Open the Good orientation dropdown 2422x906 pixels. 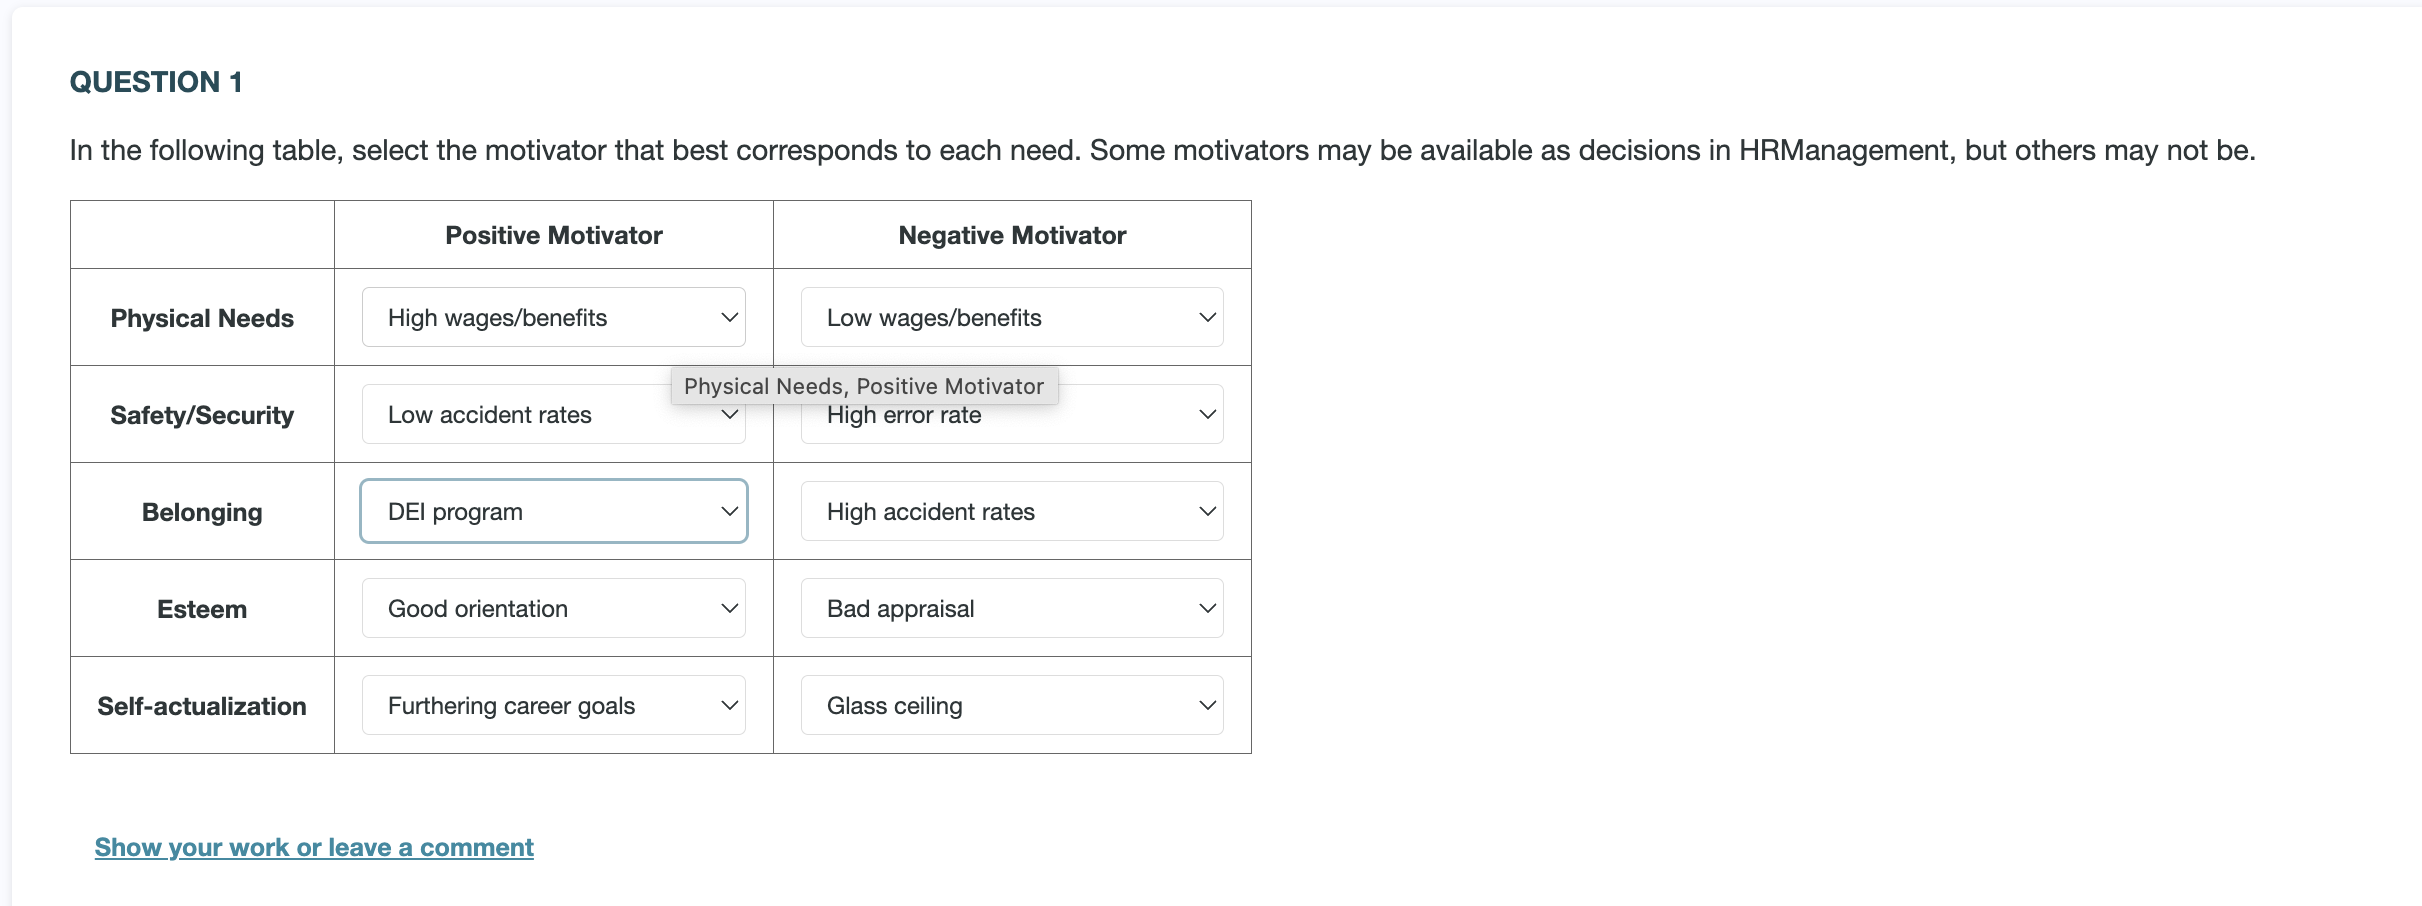tap(552, 608)
